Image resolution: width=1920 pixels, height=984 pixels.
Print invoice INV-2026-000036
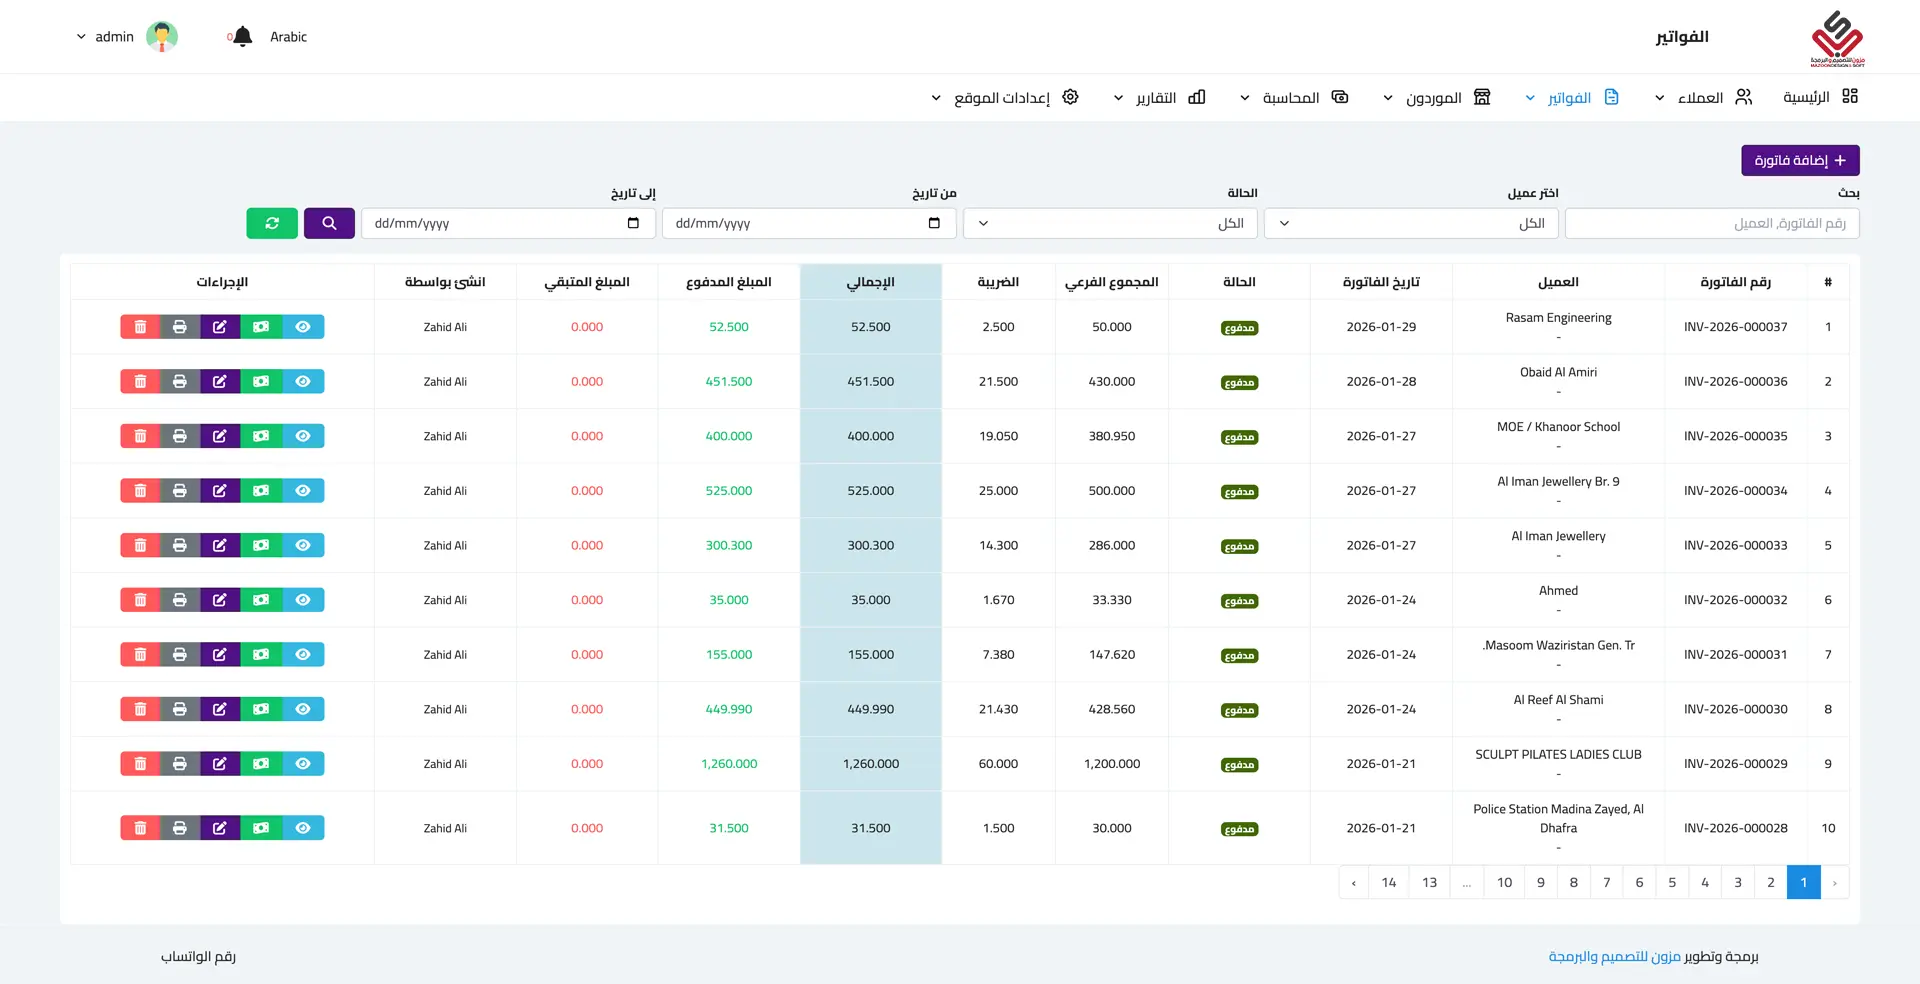click(x=180, y=382)
